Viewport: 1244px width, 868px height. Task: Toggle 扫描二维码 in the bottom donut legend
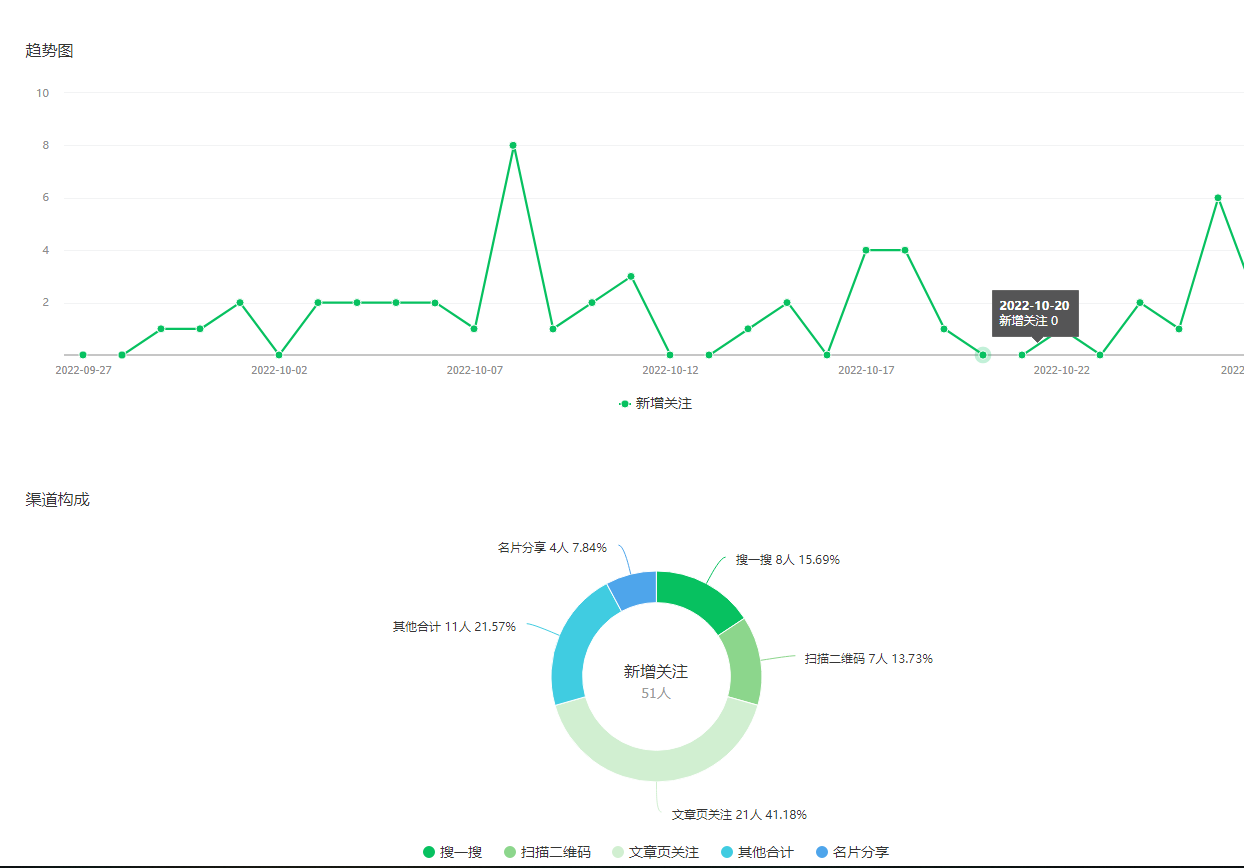pos(547,852)
